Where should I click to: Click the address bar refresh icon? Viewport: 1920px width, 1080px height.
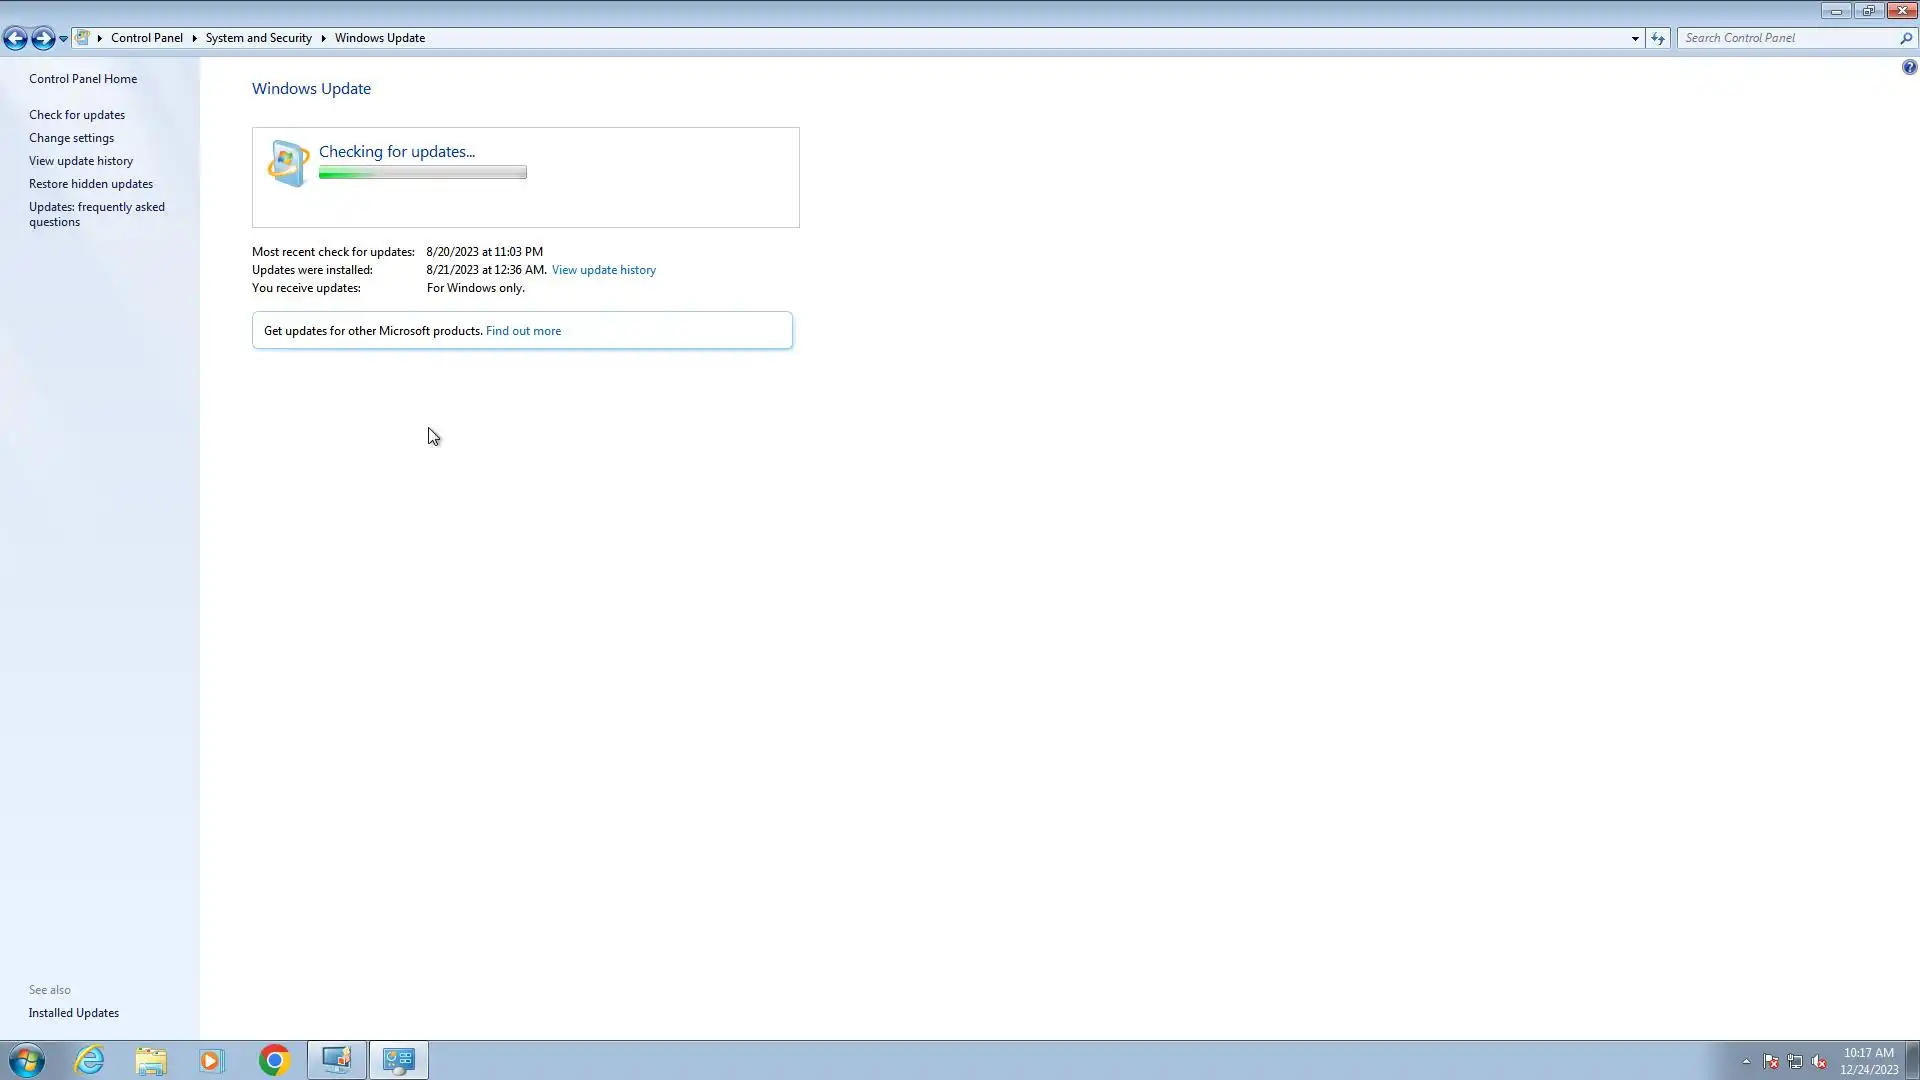click(1658, 38)
